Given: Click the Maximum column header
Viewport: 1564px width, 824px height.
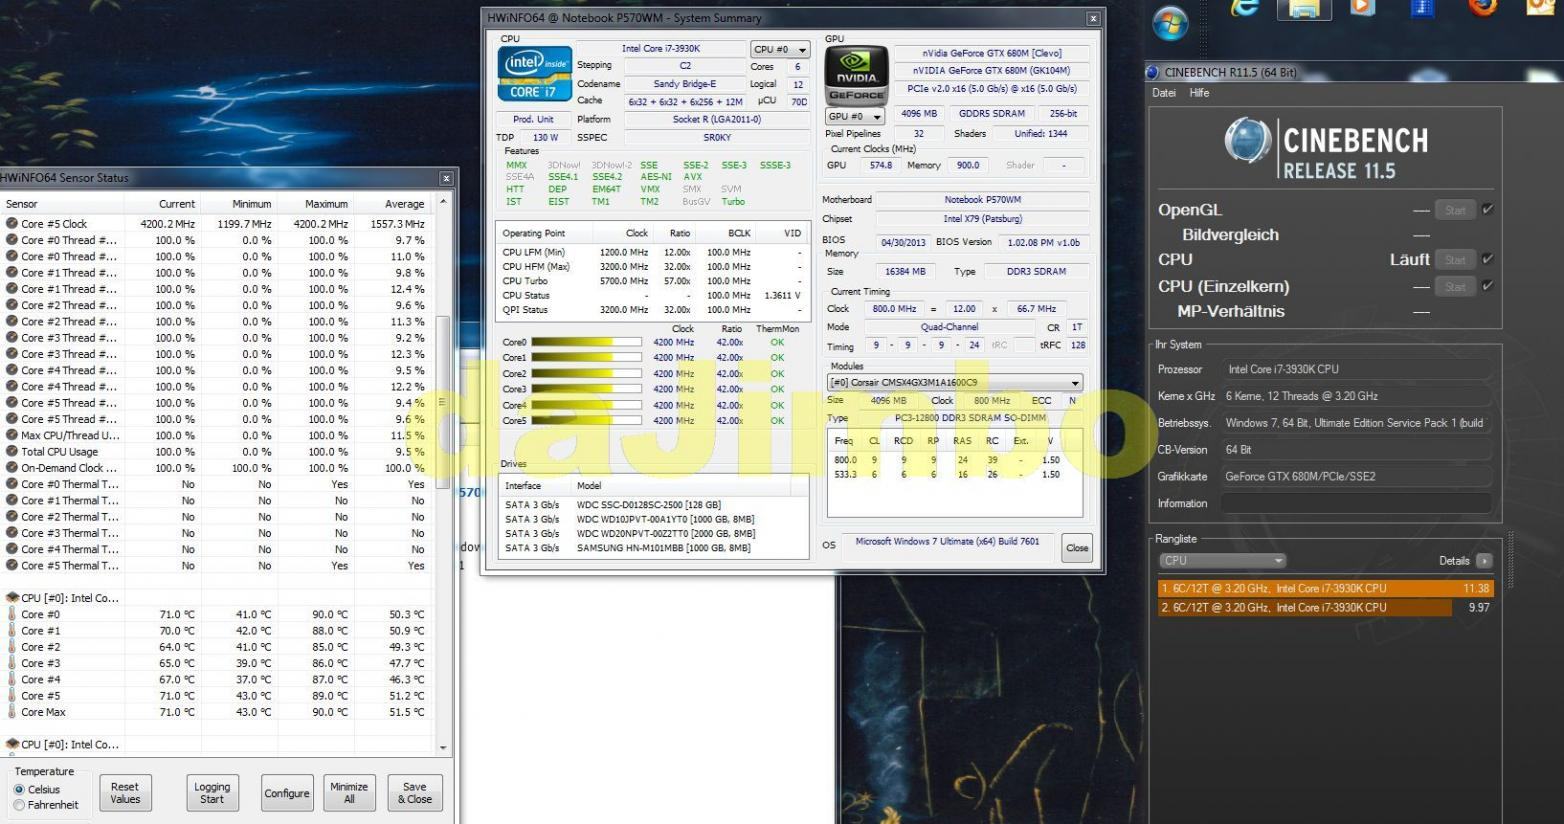Looking at the screenshot, I should (314, 204).
